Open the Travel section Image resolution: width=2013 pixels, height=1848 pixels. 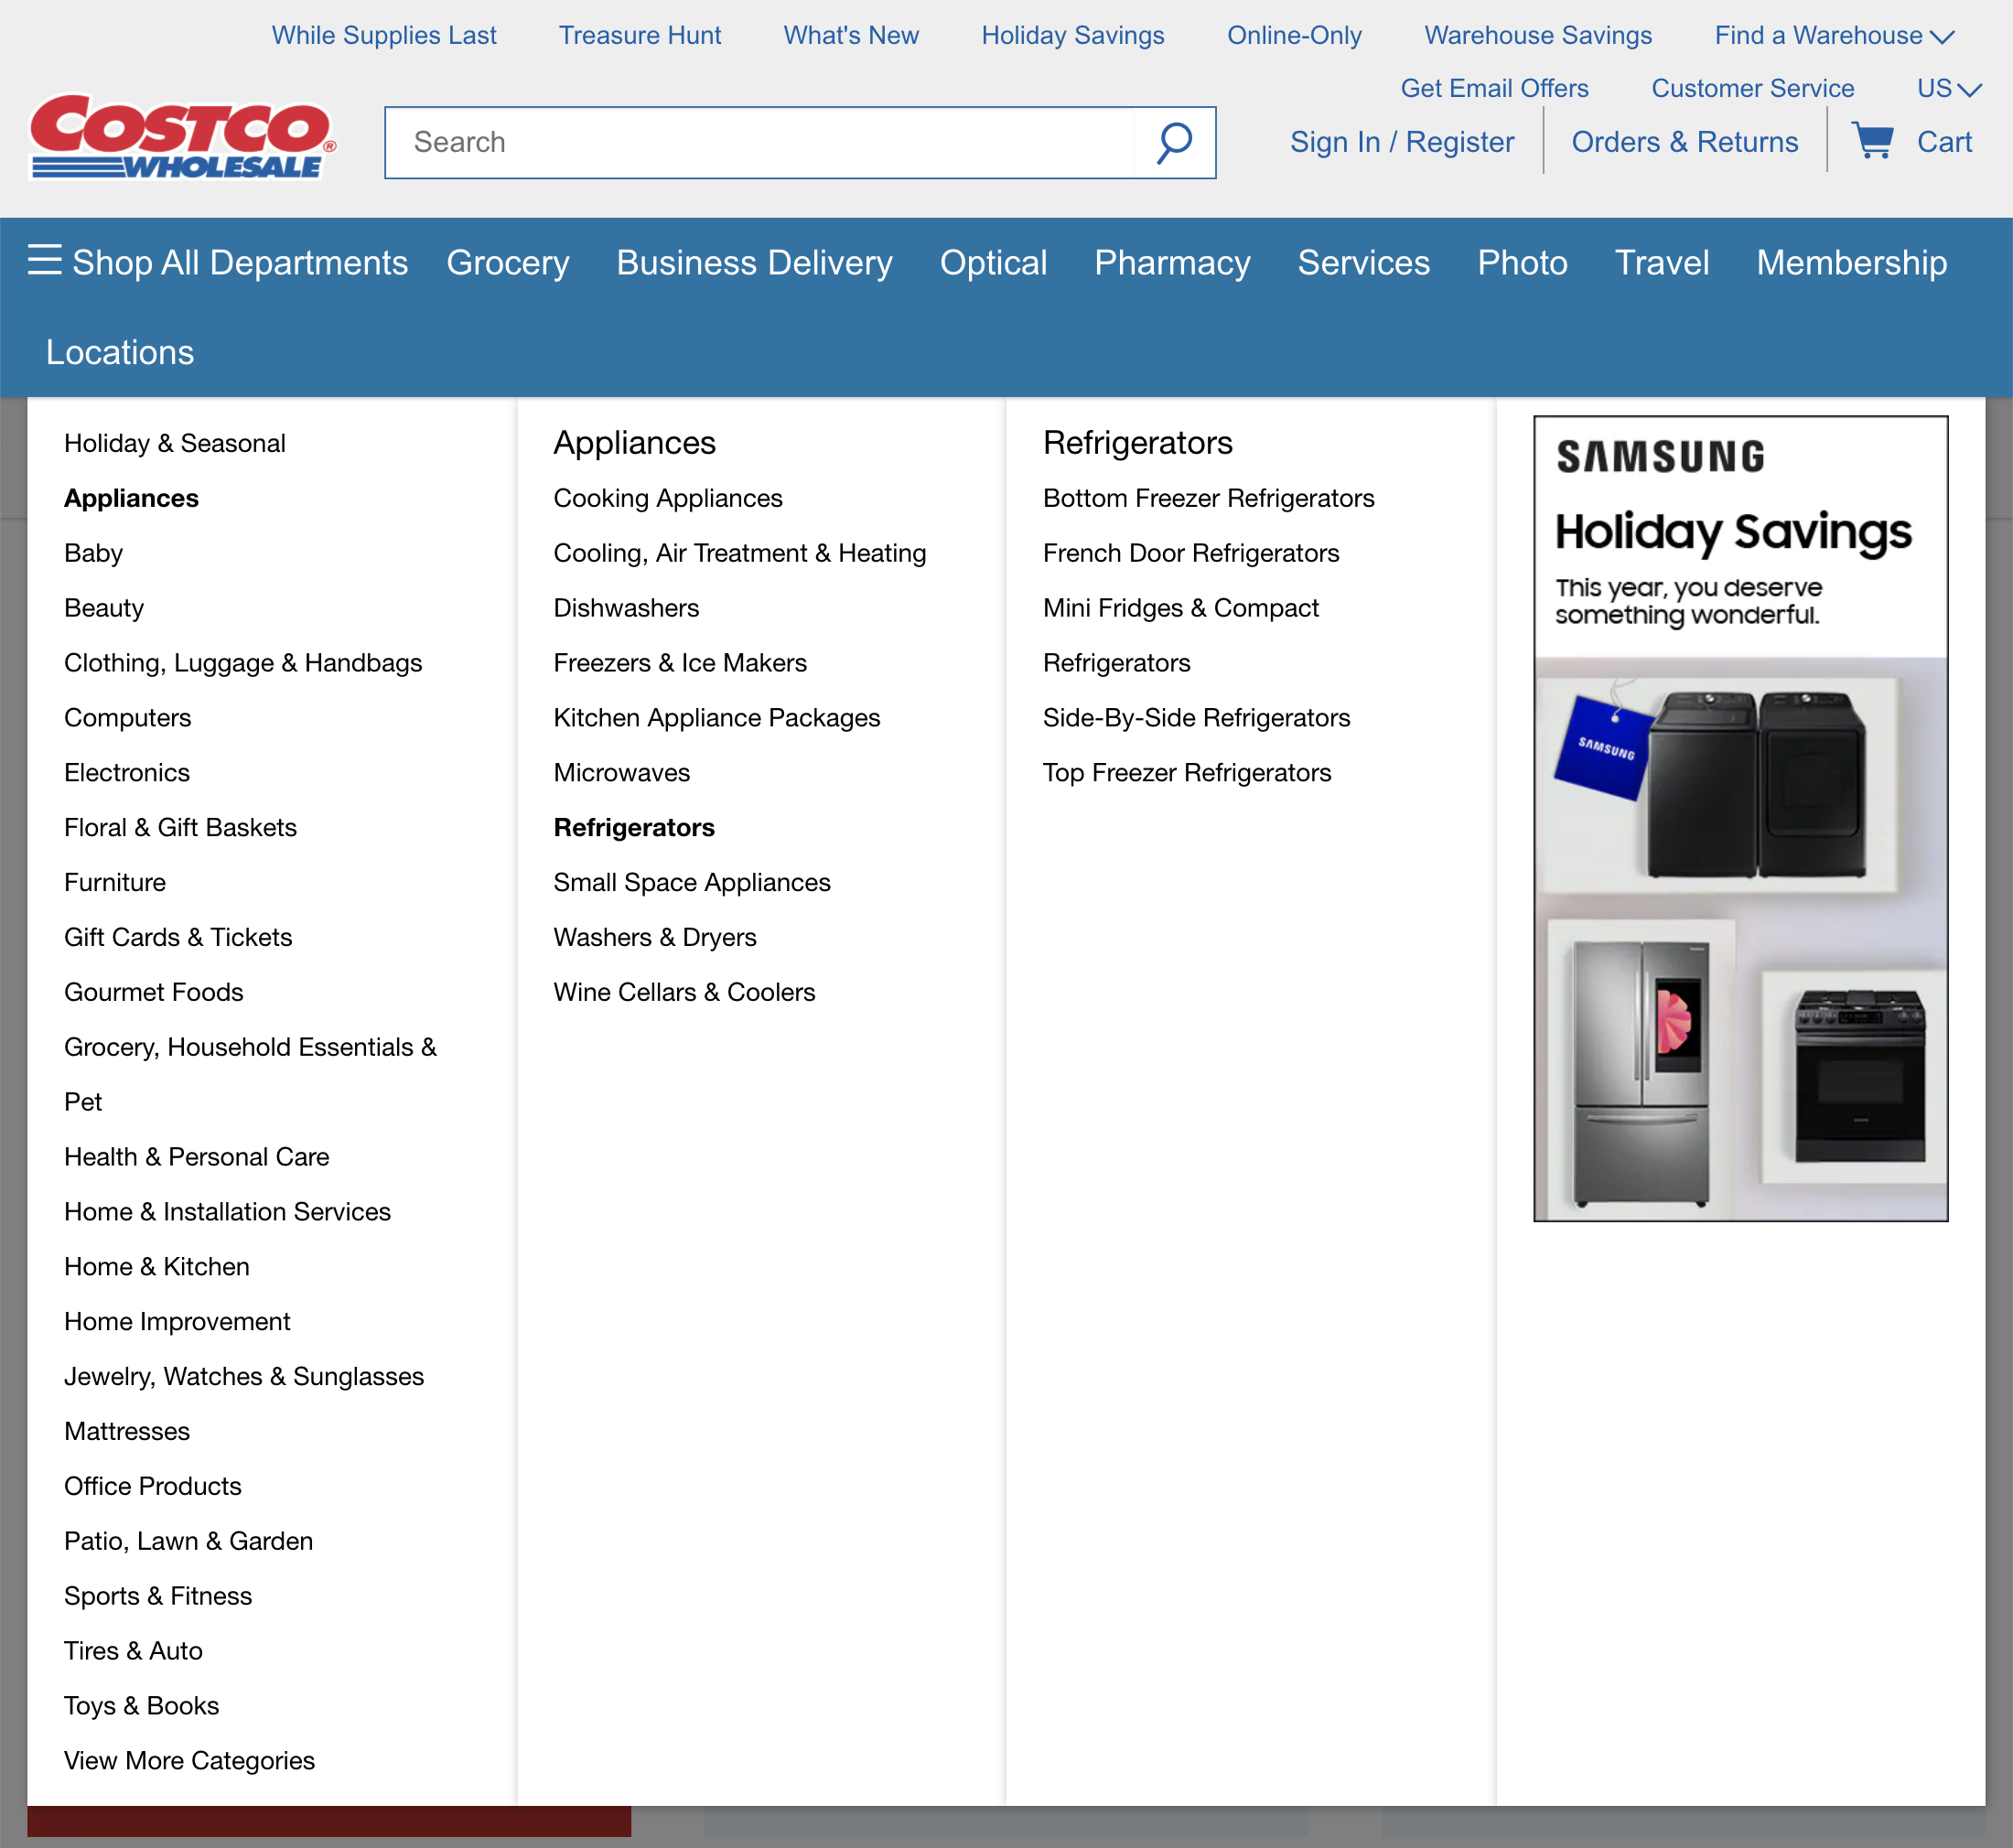point(1661,262)
